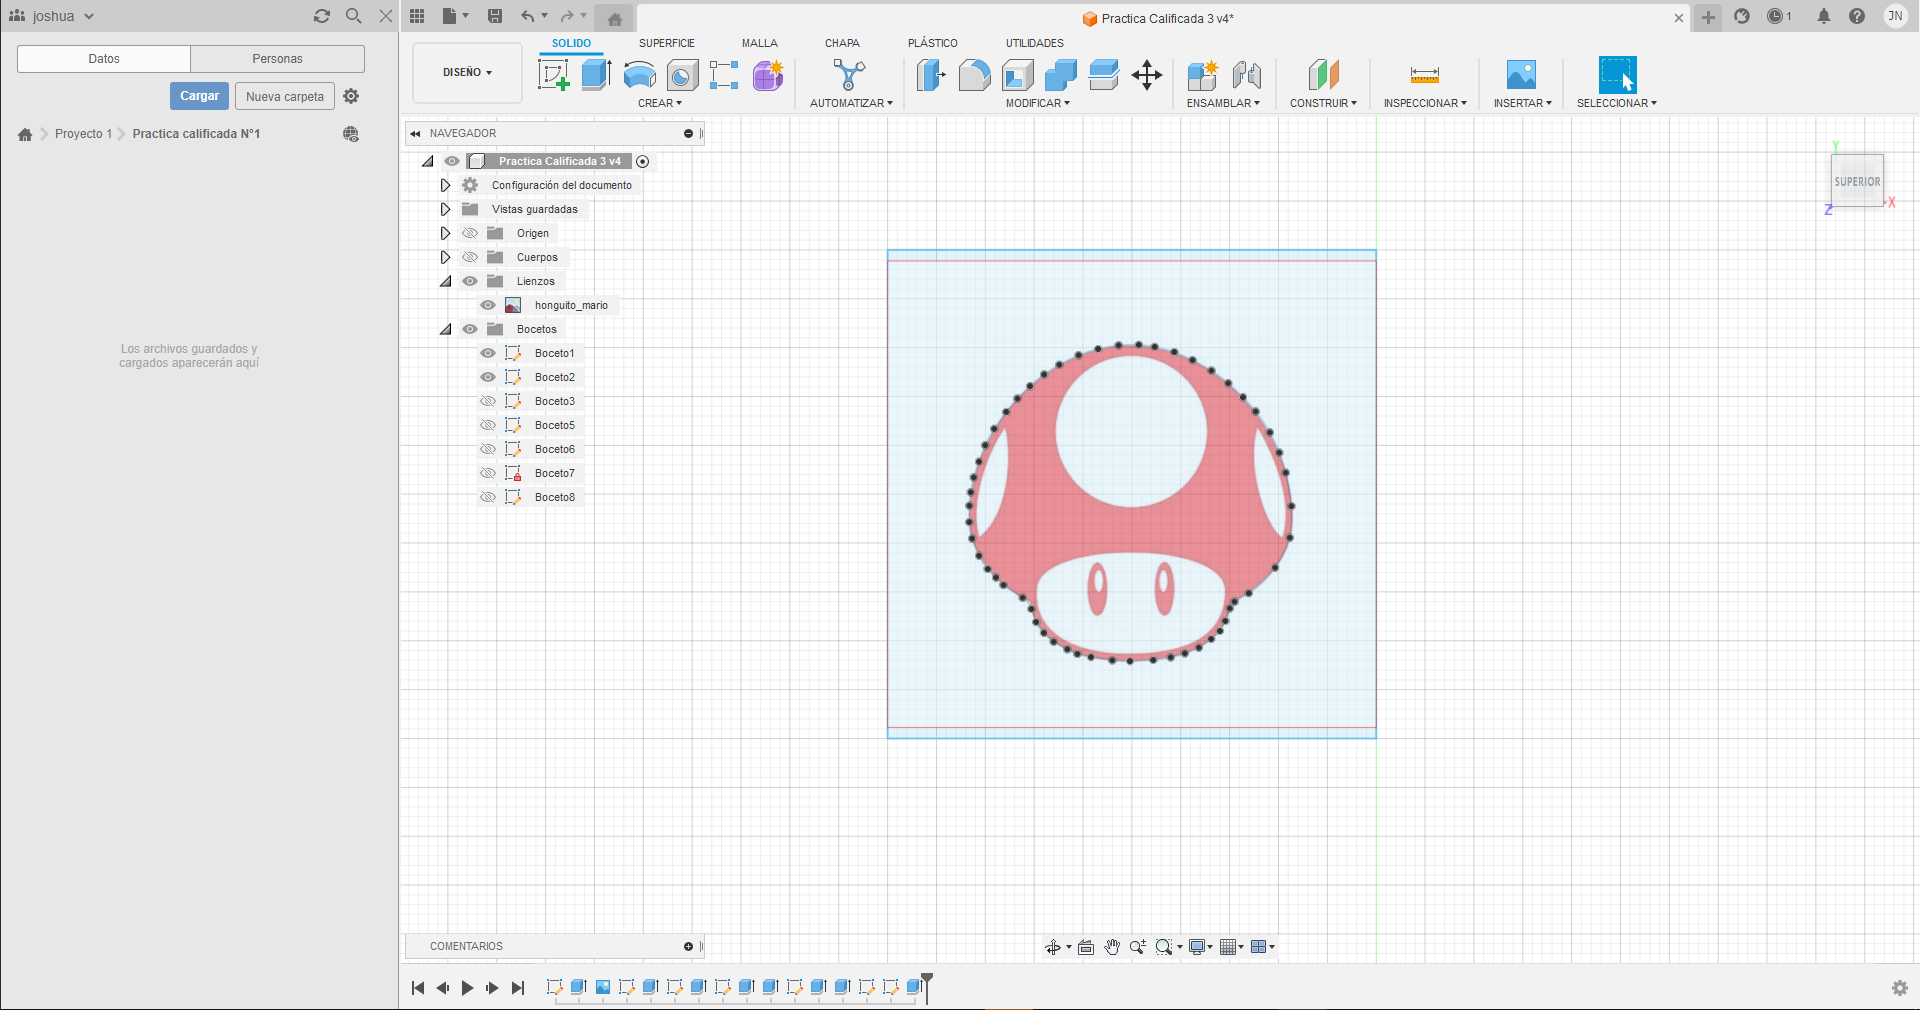Click the Nueva carpeta button
Screen dimensions: 1920x1010
pos(285,96)
